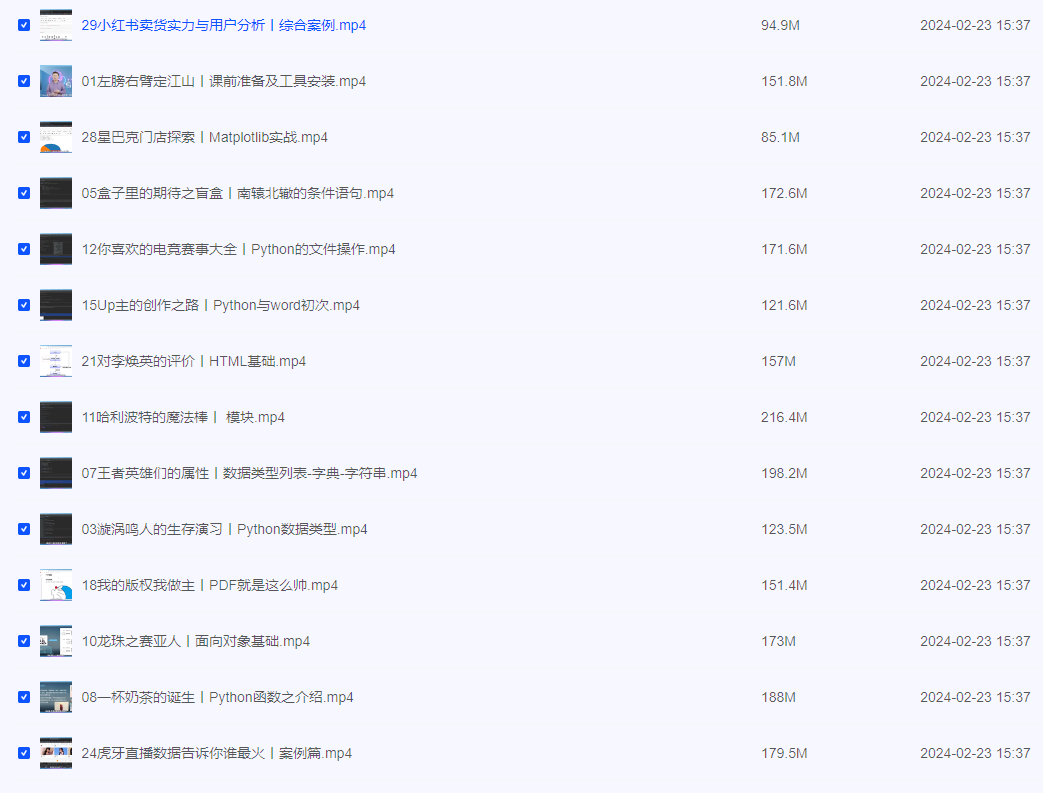The height and width of the screenshot is (793, 1043).
Task: View the 28星巴克门店探索 video thumbnail
Action: pos(55,136)
